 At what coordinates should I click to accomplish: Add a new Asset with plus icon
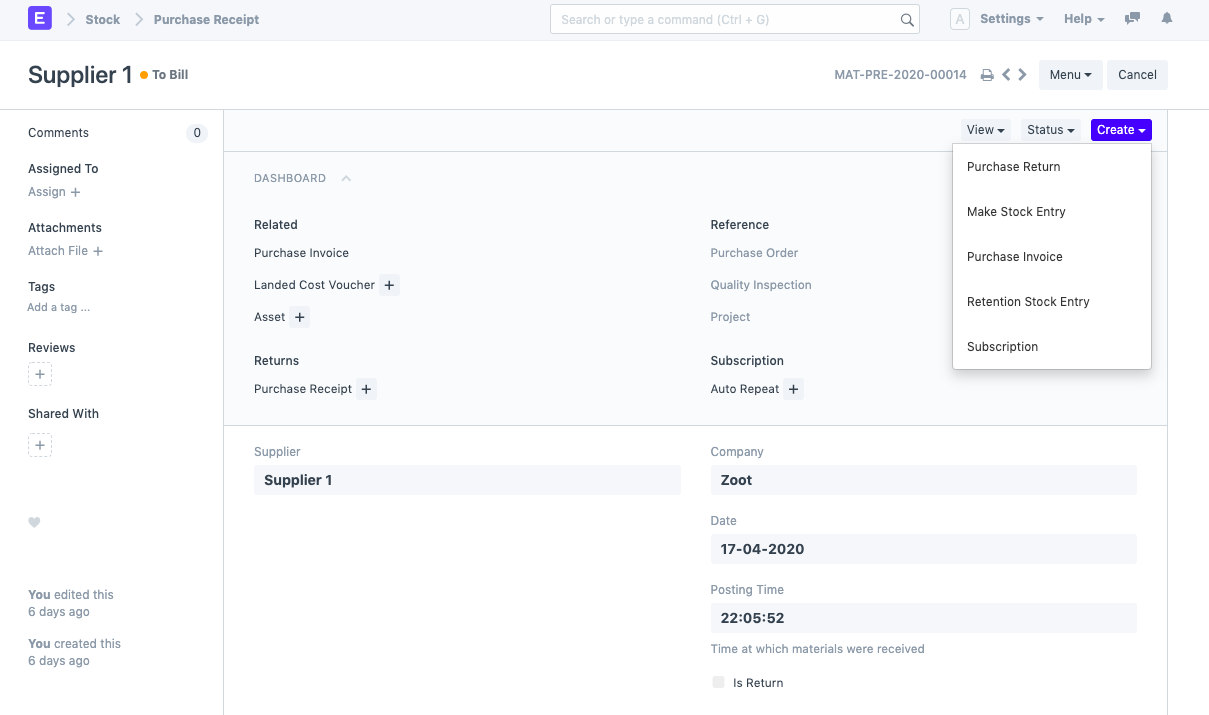point(300,317)
